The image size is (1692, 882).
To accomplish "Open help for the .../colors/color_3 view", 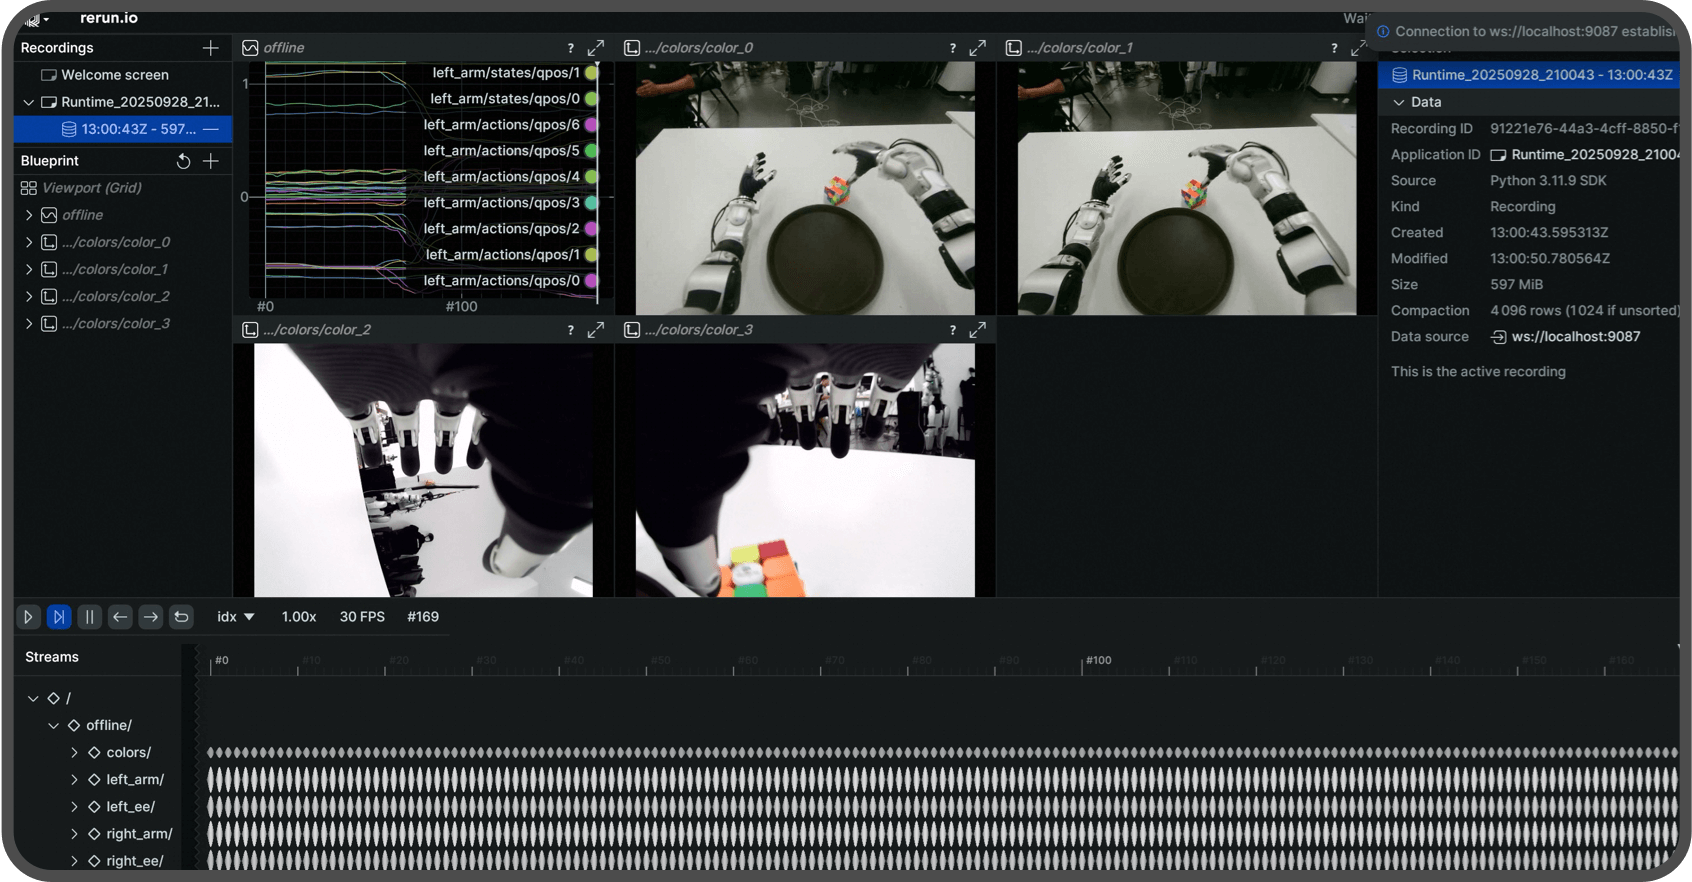I will pos(952,330).
